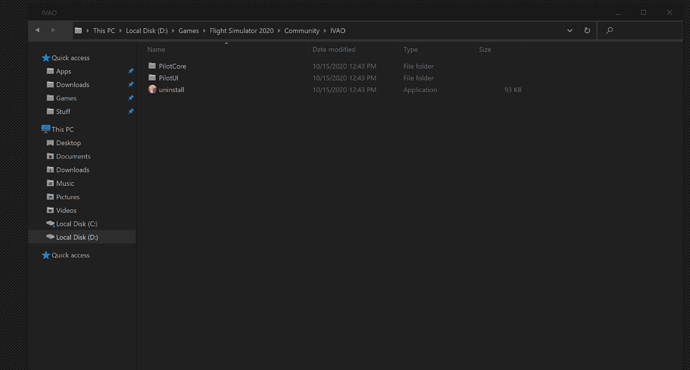Viewport: 690px width, 370px height.
Task: Click the pin icon beside Apps
Action: click(x=131, y=71)
